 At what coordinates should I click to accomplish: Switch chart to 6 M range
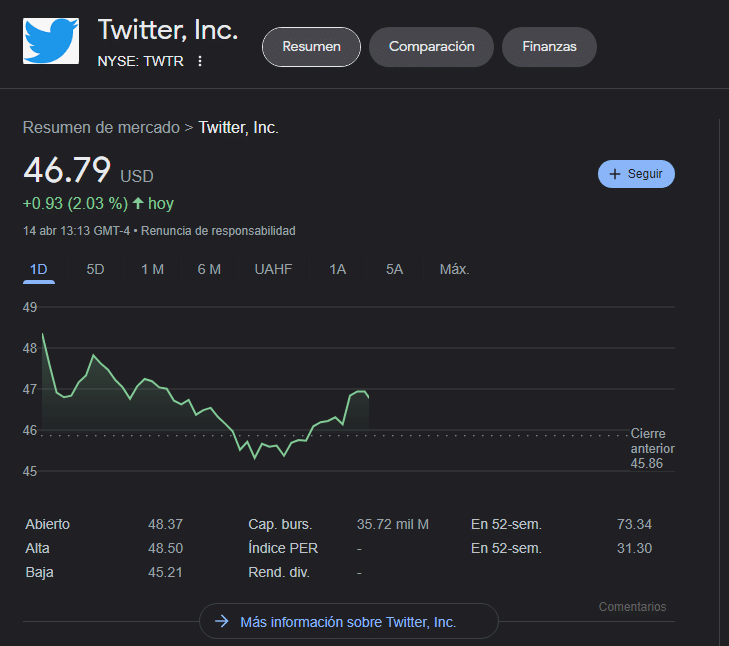(209, 269)
